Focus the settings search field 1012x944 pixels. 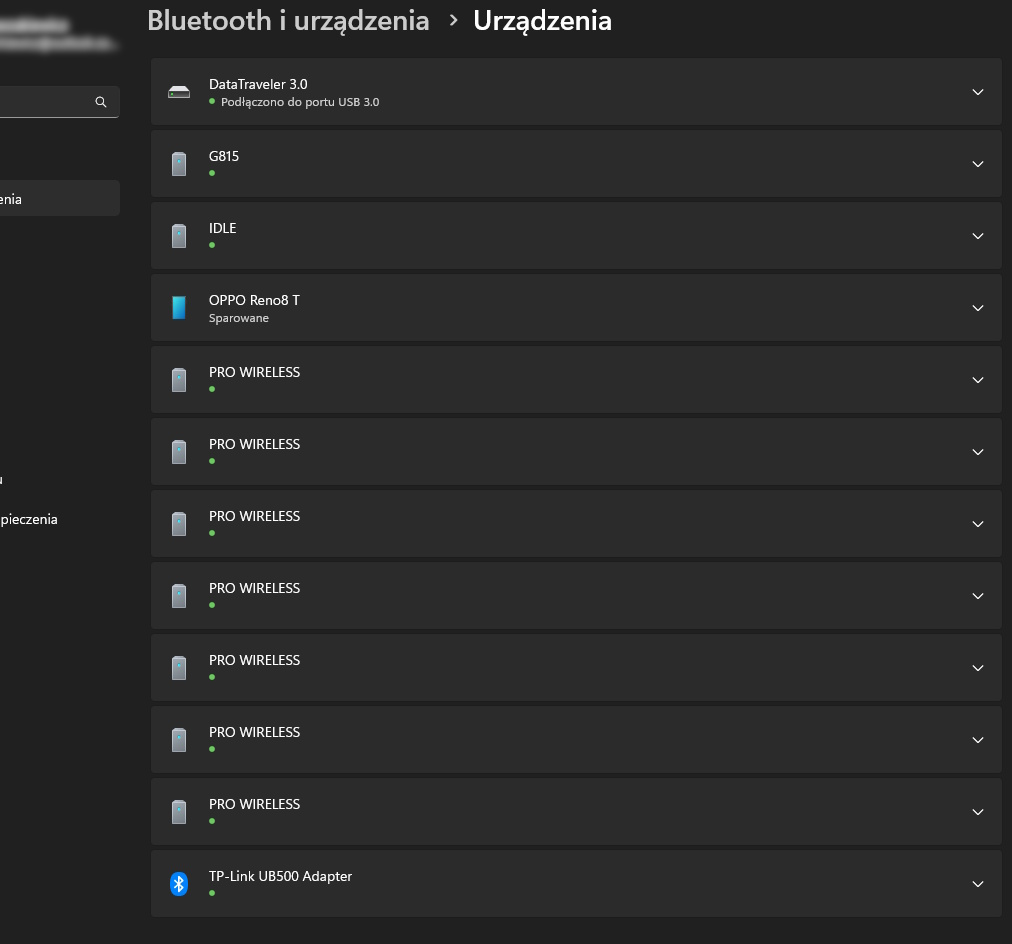coord(59,102)
